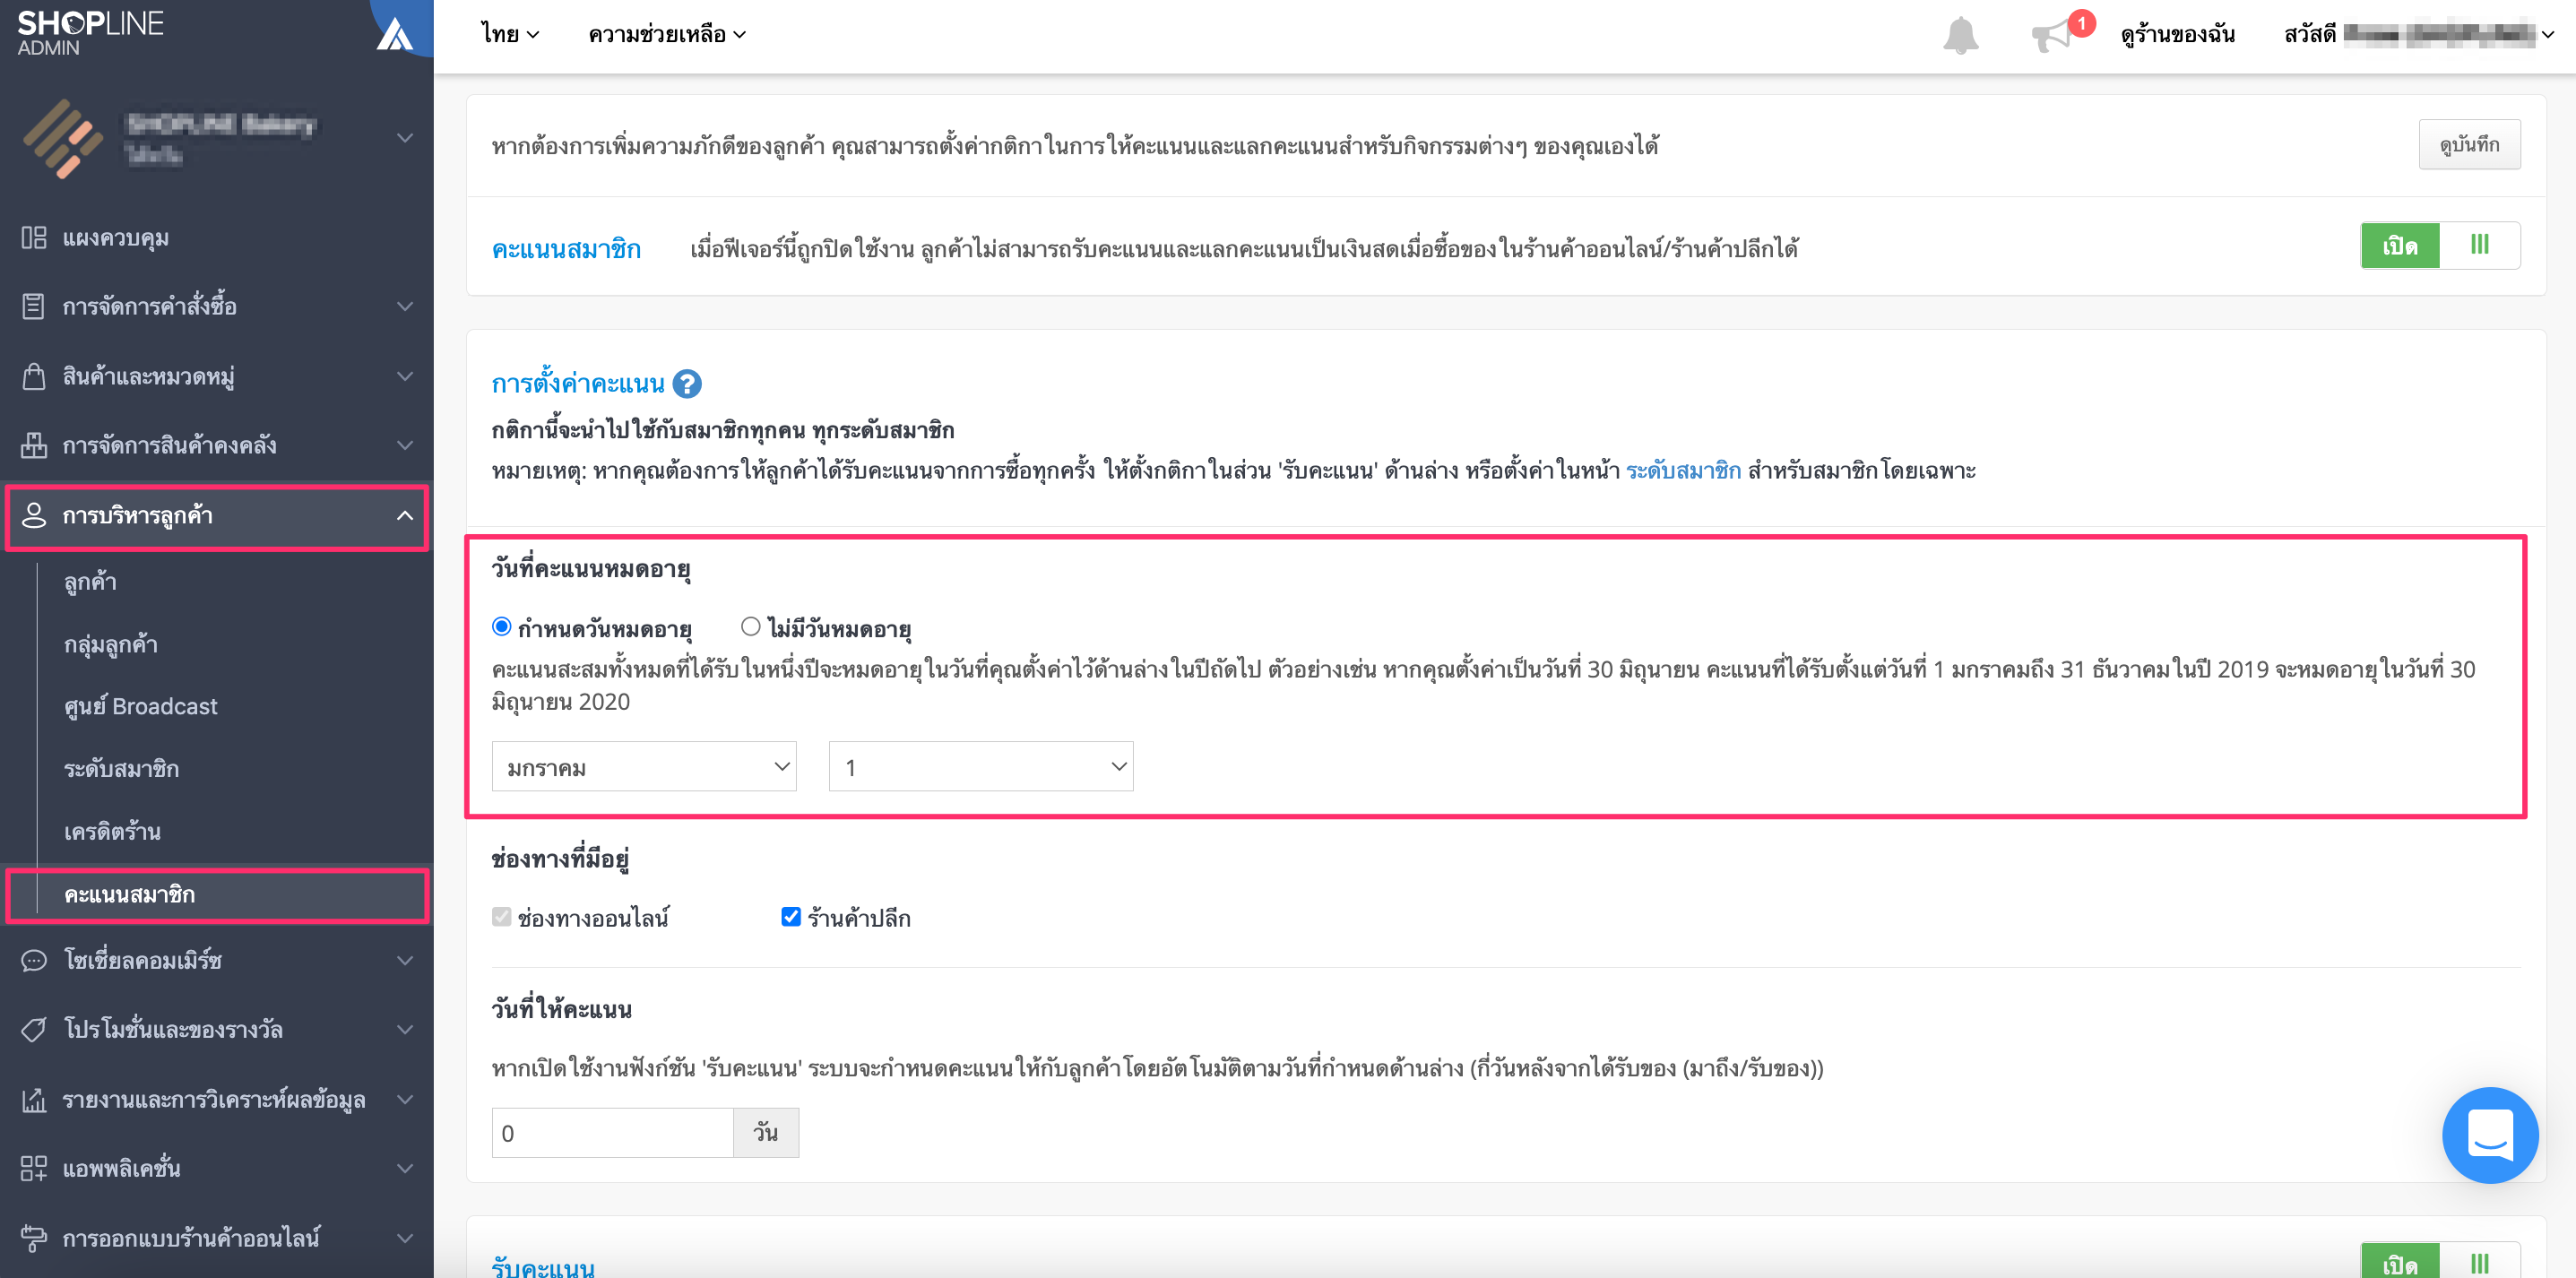Click the apps grid icon for แอพพลิเคชั่น
The image size is (2576, 1278).
point(34,1168)
